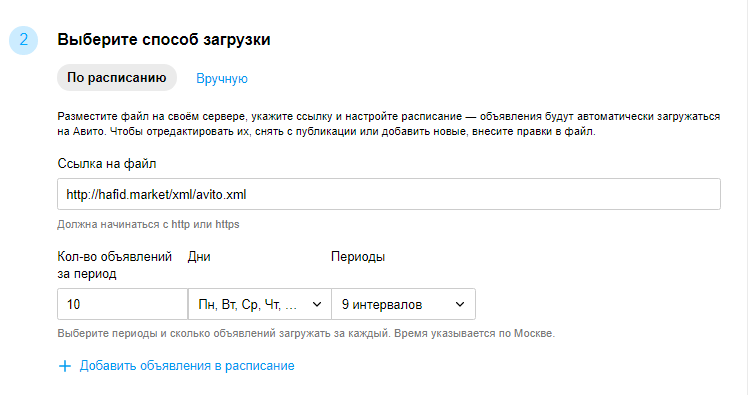Click the 'Выберите способ загрузки' heading
This screenshot has height=395, width=750.
[x=164, y=39]
